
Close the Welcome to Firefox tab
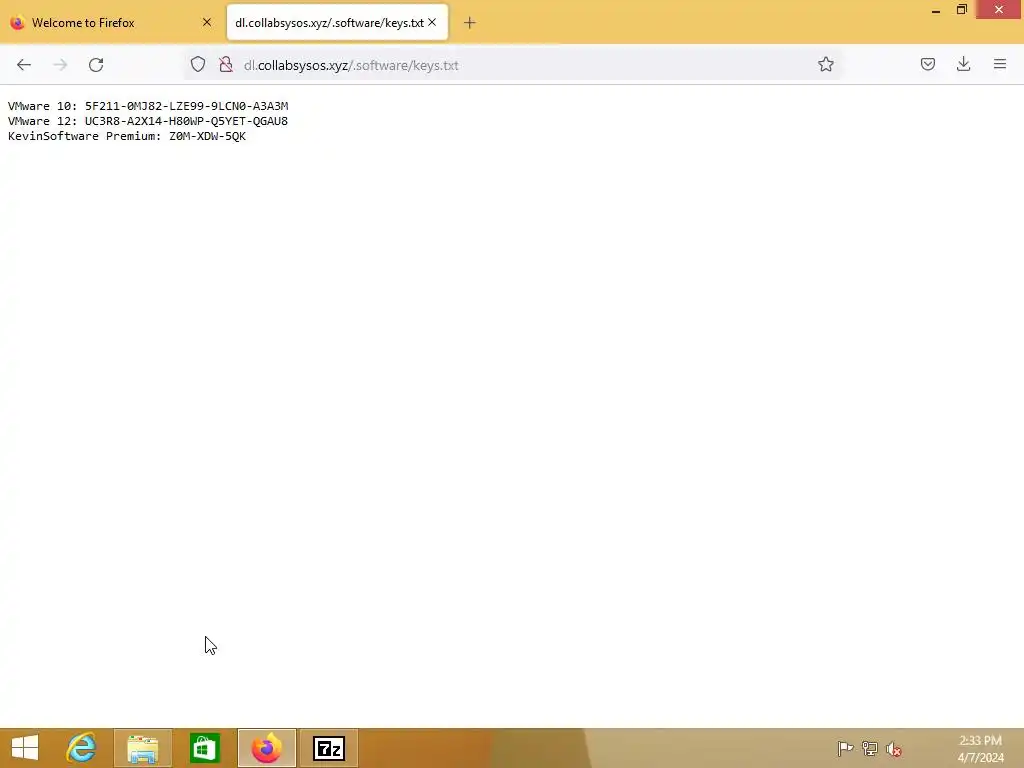pos(206,22)
